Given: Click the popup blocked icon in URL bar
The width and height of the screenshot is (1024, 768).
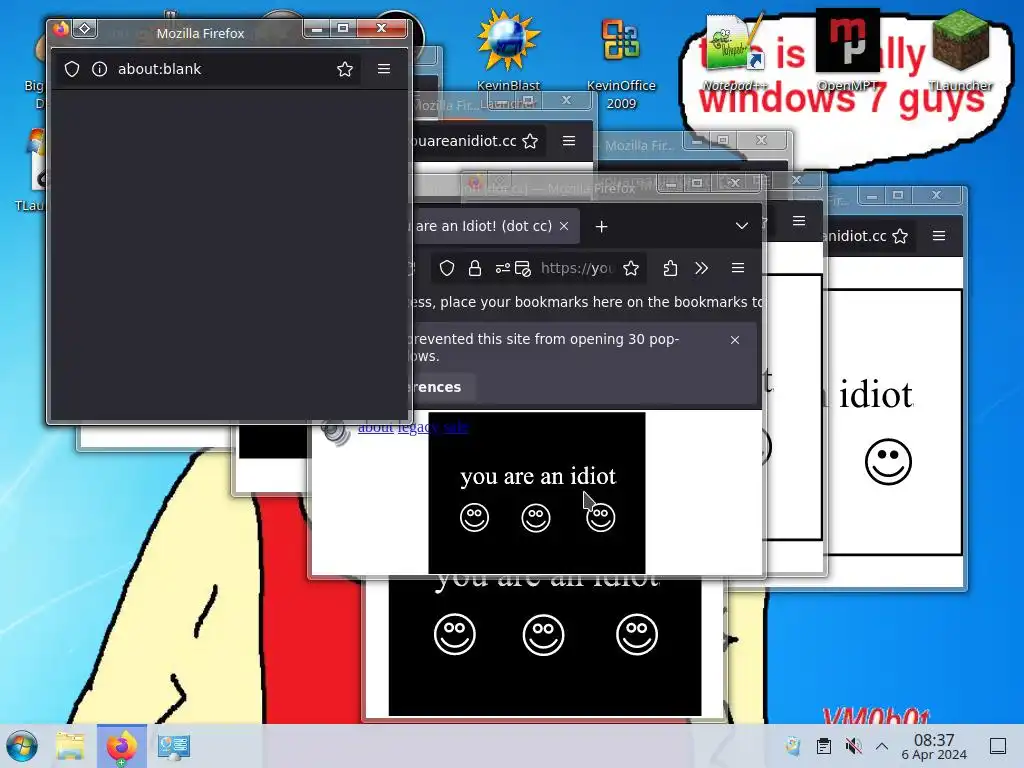Looking at the screenshot, I should (523, 268).
